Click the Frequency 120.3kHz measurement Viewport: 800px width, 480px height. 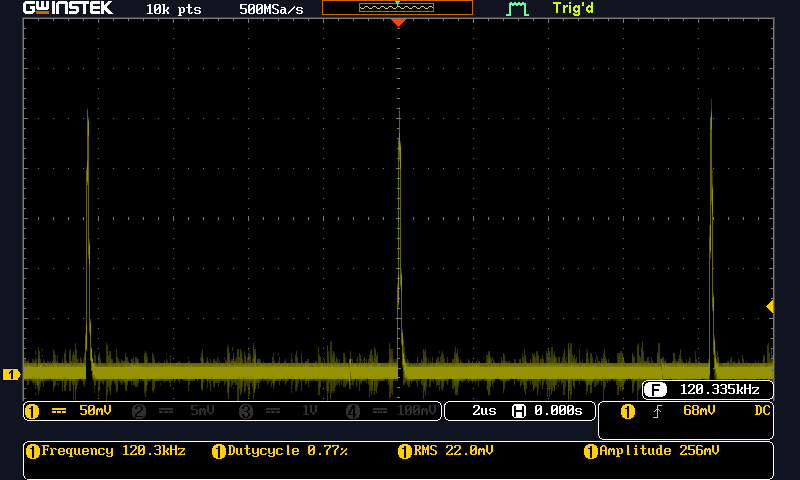(113, 451)
